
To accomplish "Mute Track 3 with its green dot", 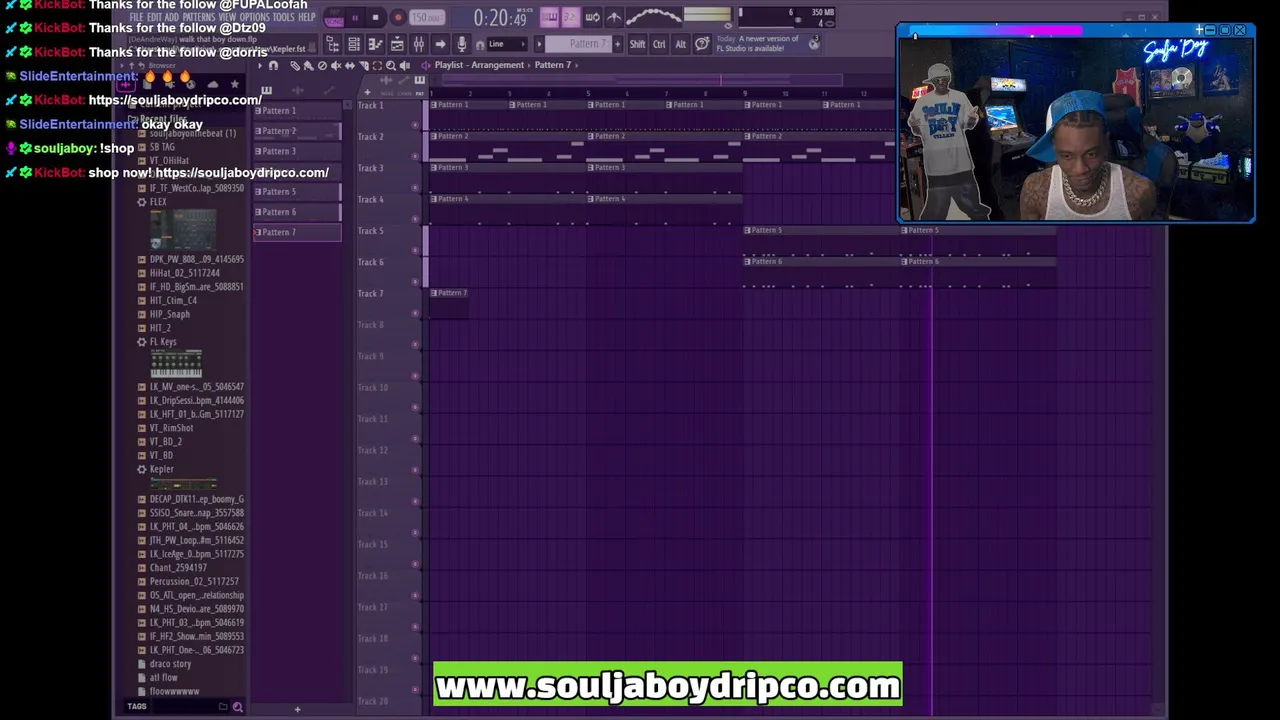I will pyautogui.click(x=415, y=187).
